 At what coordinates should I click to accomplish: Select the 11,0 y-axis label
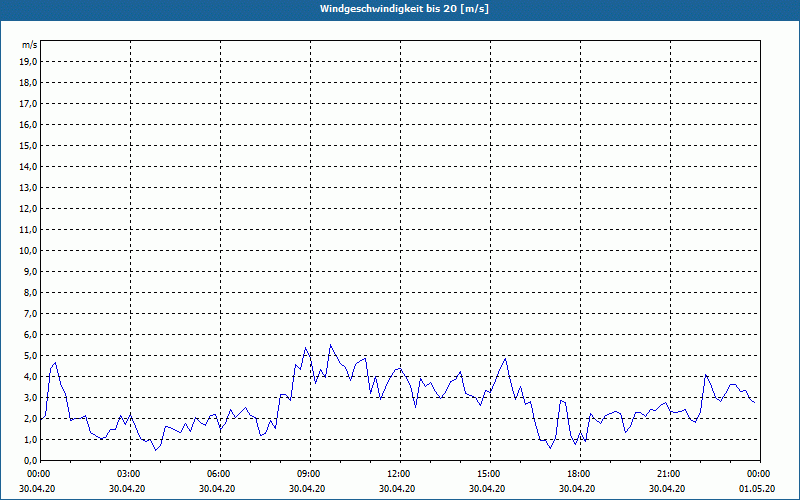point(29,230)
